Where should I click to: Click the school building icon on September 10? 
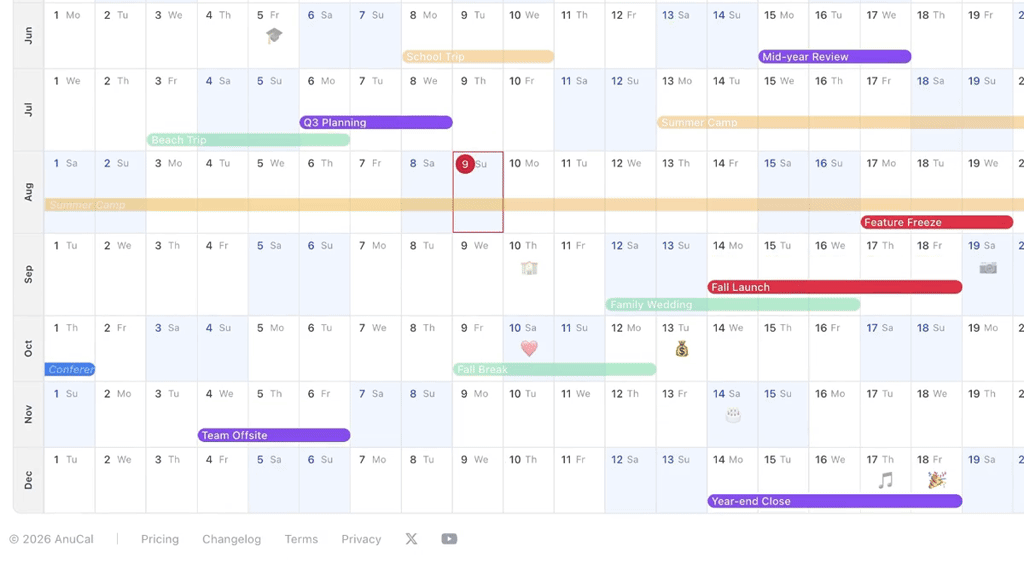529,268
